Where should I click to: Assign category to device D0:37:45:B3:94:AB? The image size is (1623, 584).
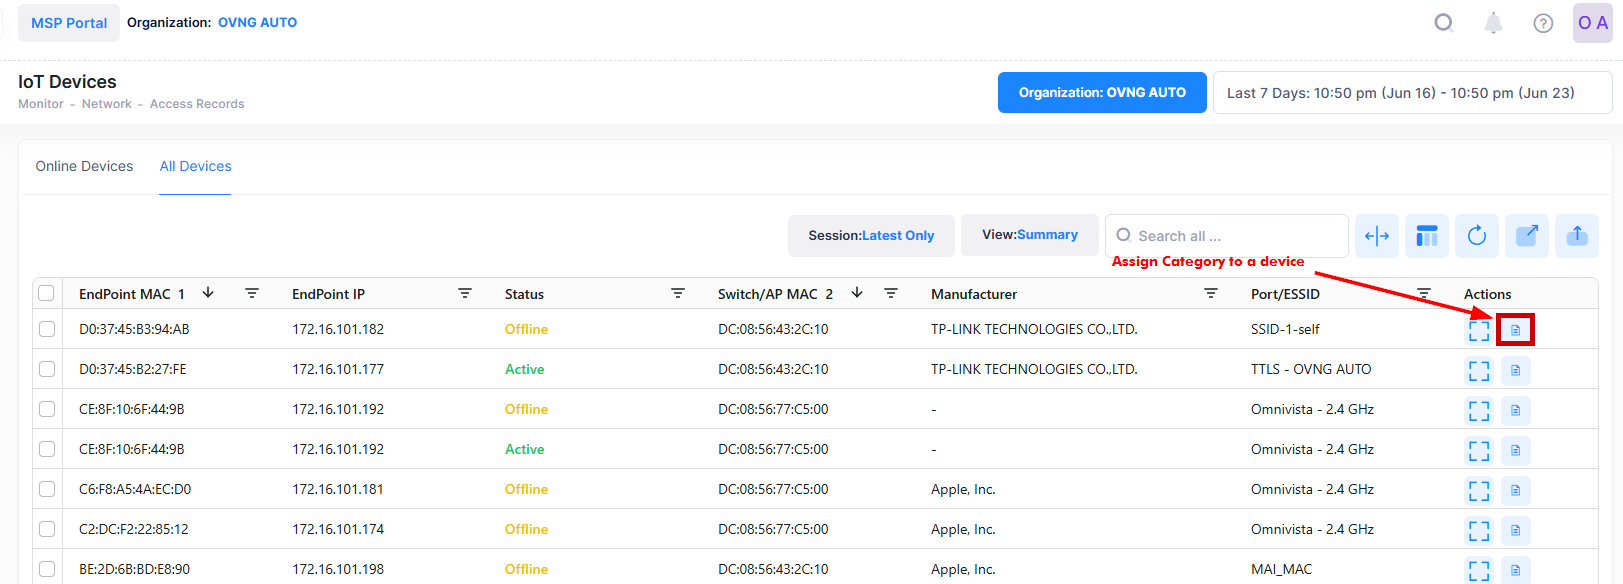tap(1515, 330)
